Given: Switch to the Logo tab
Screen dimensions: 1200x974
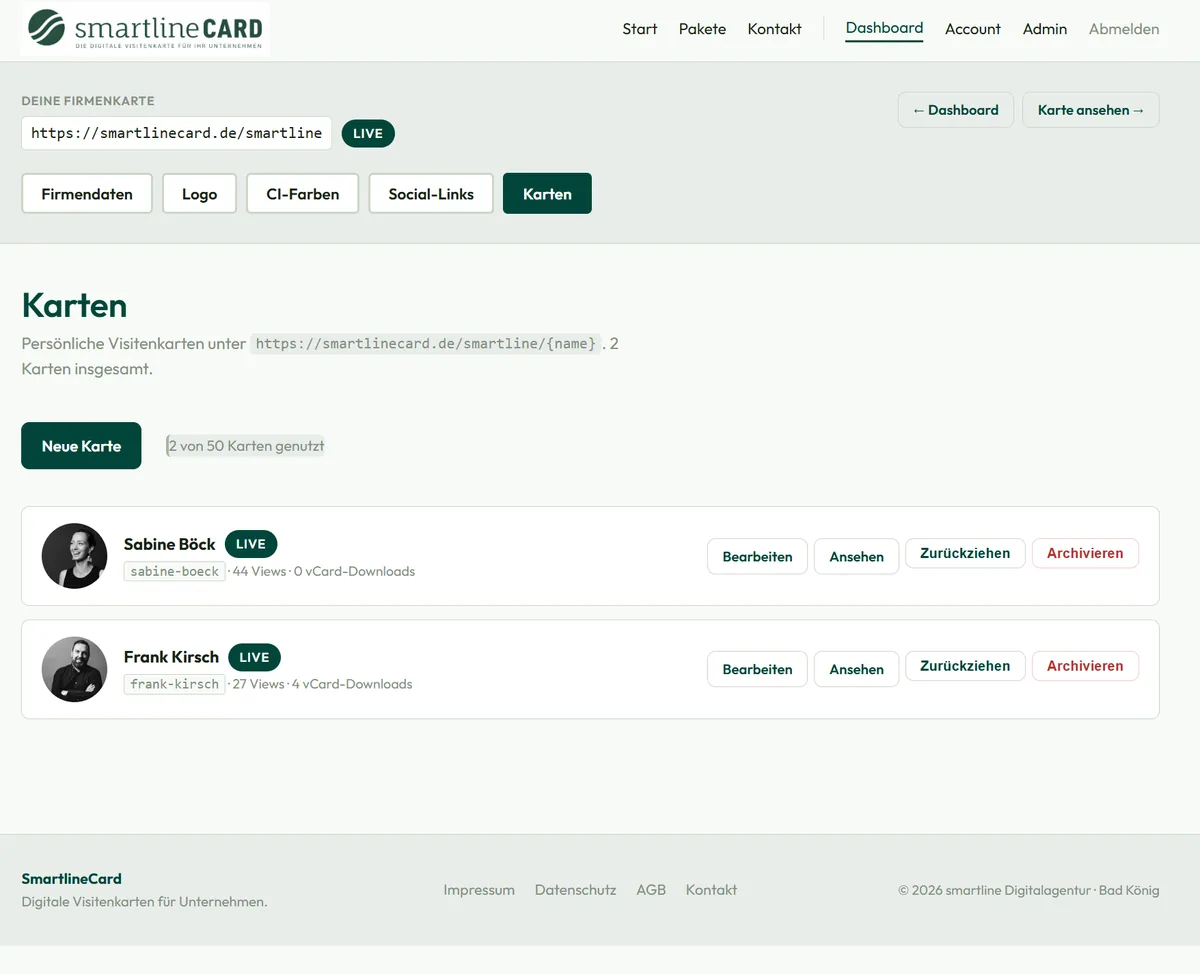Looking at the screenshot, I should coord(199,194).
